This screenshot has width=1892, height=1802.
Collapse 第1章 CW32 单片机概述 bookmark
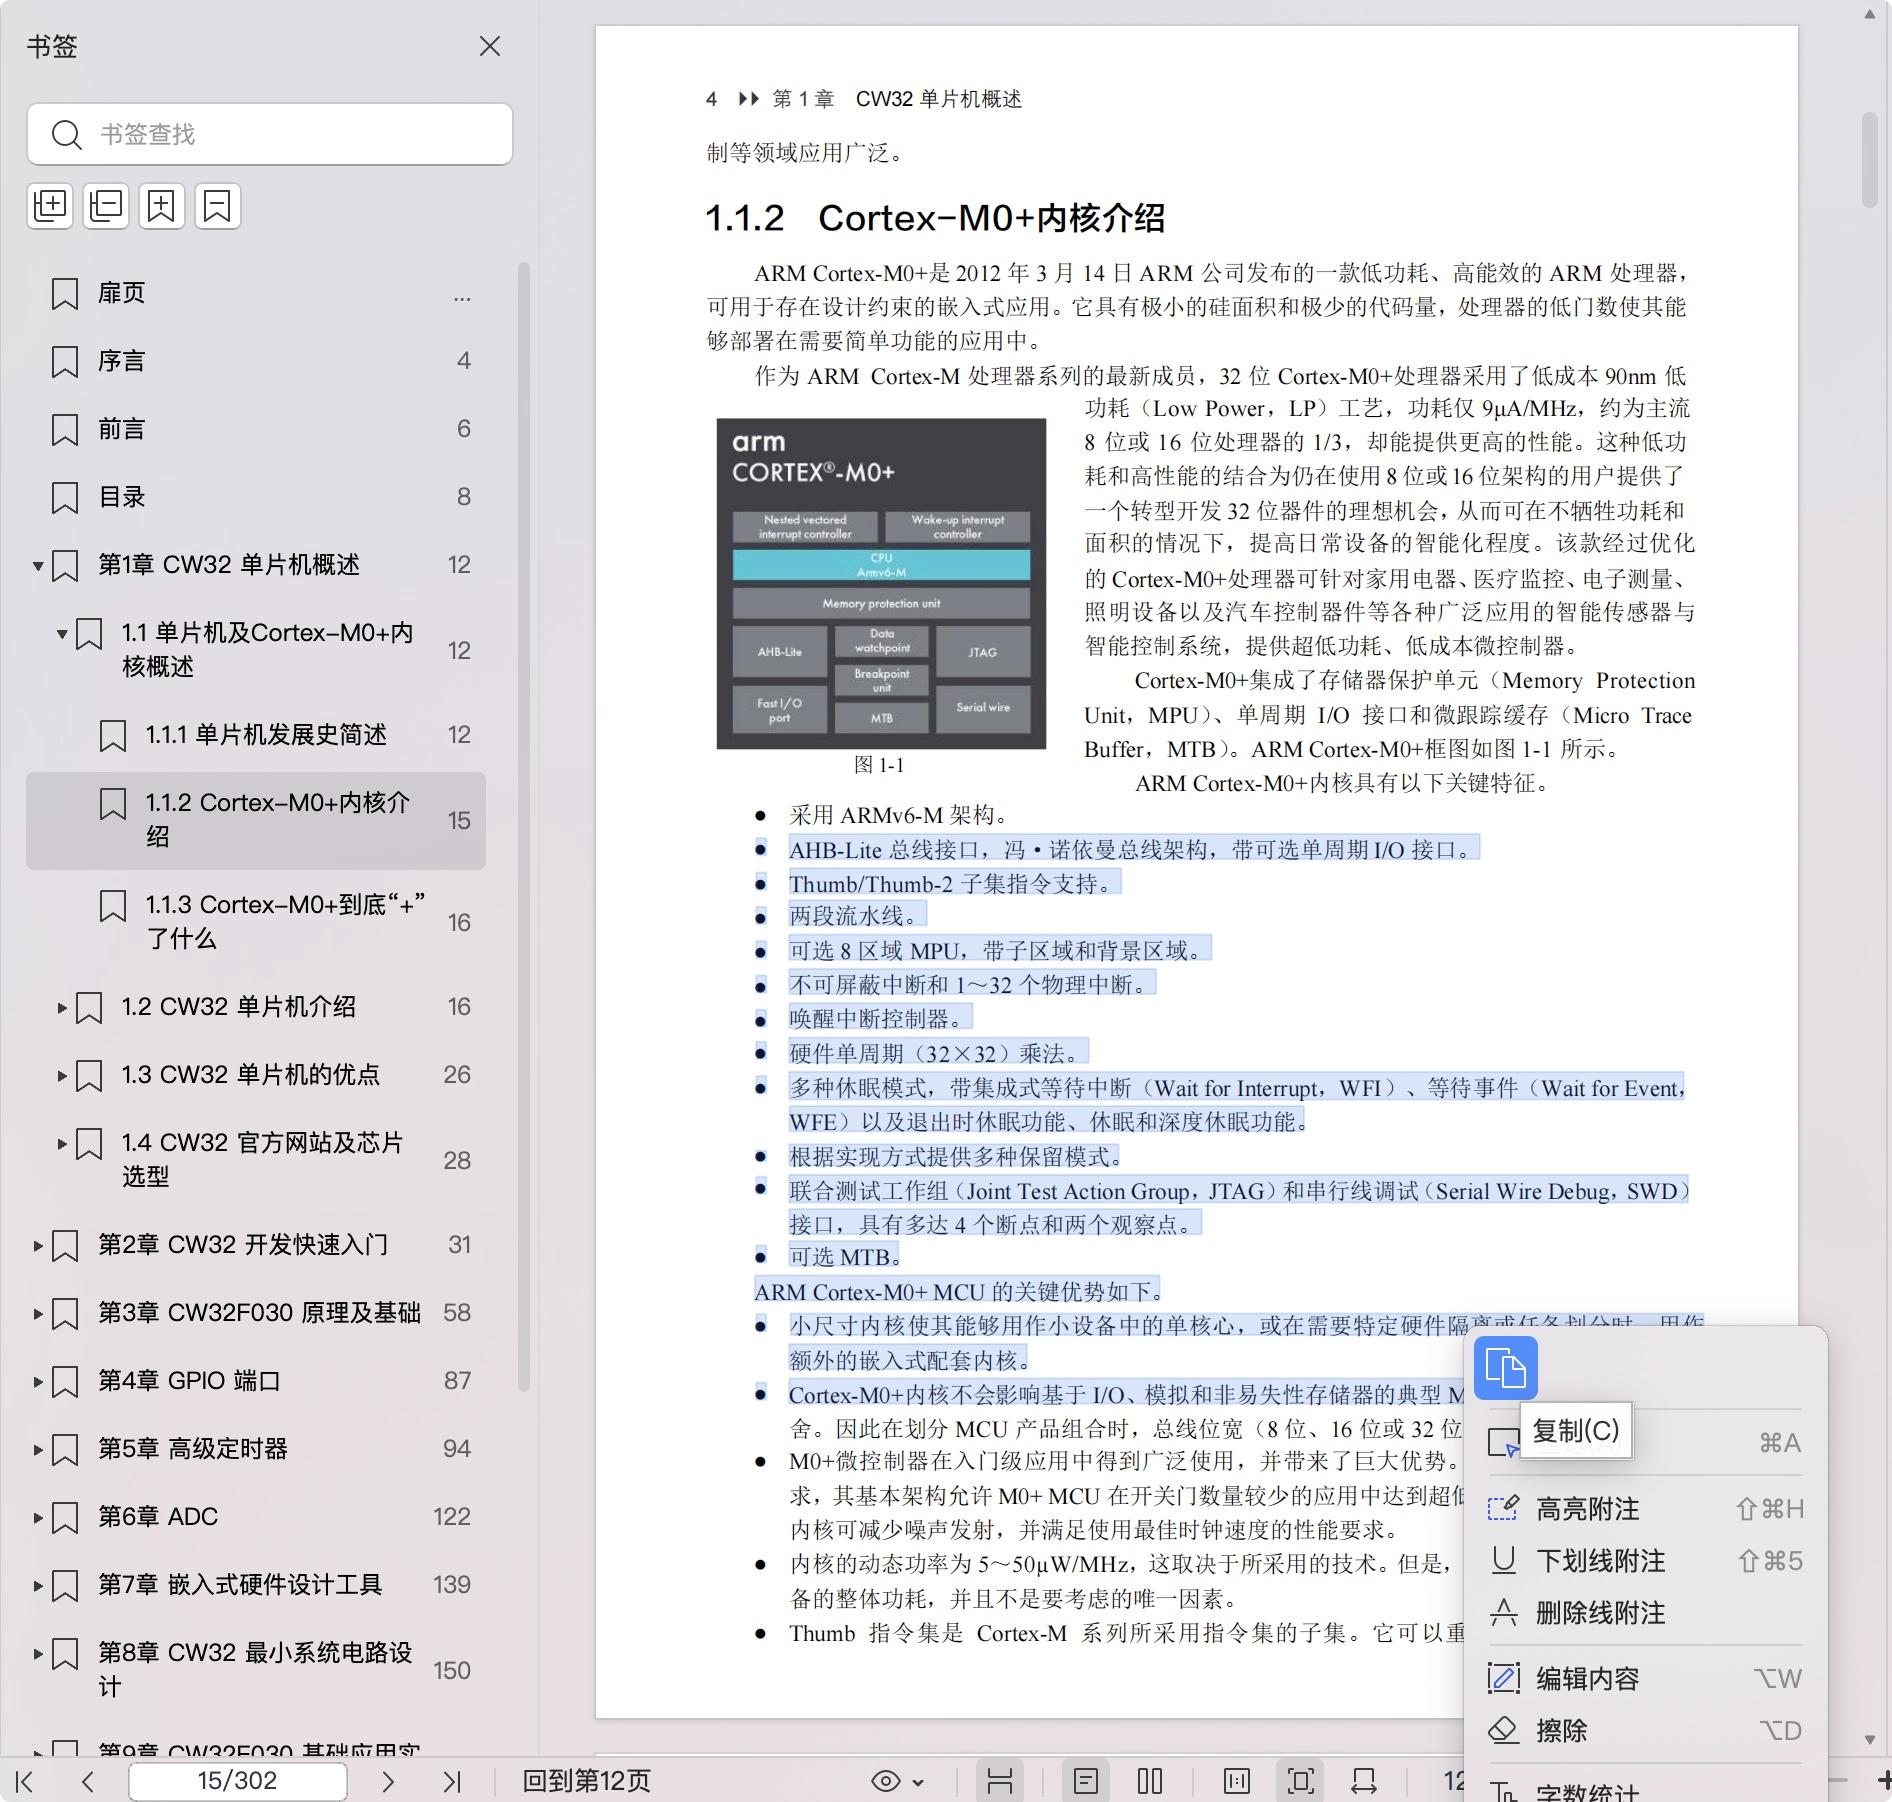(x=38, y=566)
